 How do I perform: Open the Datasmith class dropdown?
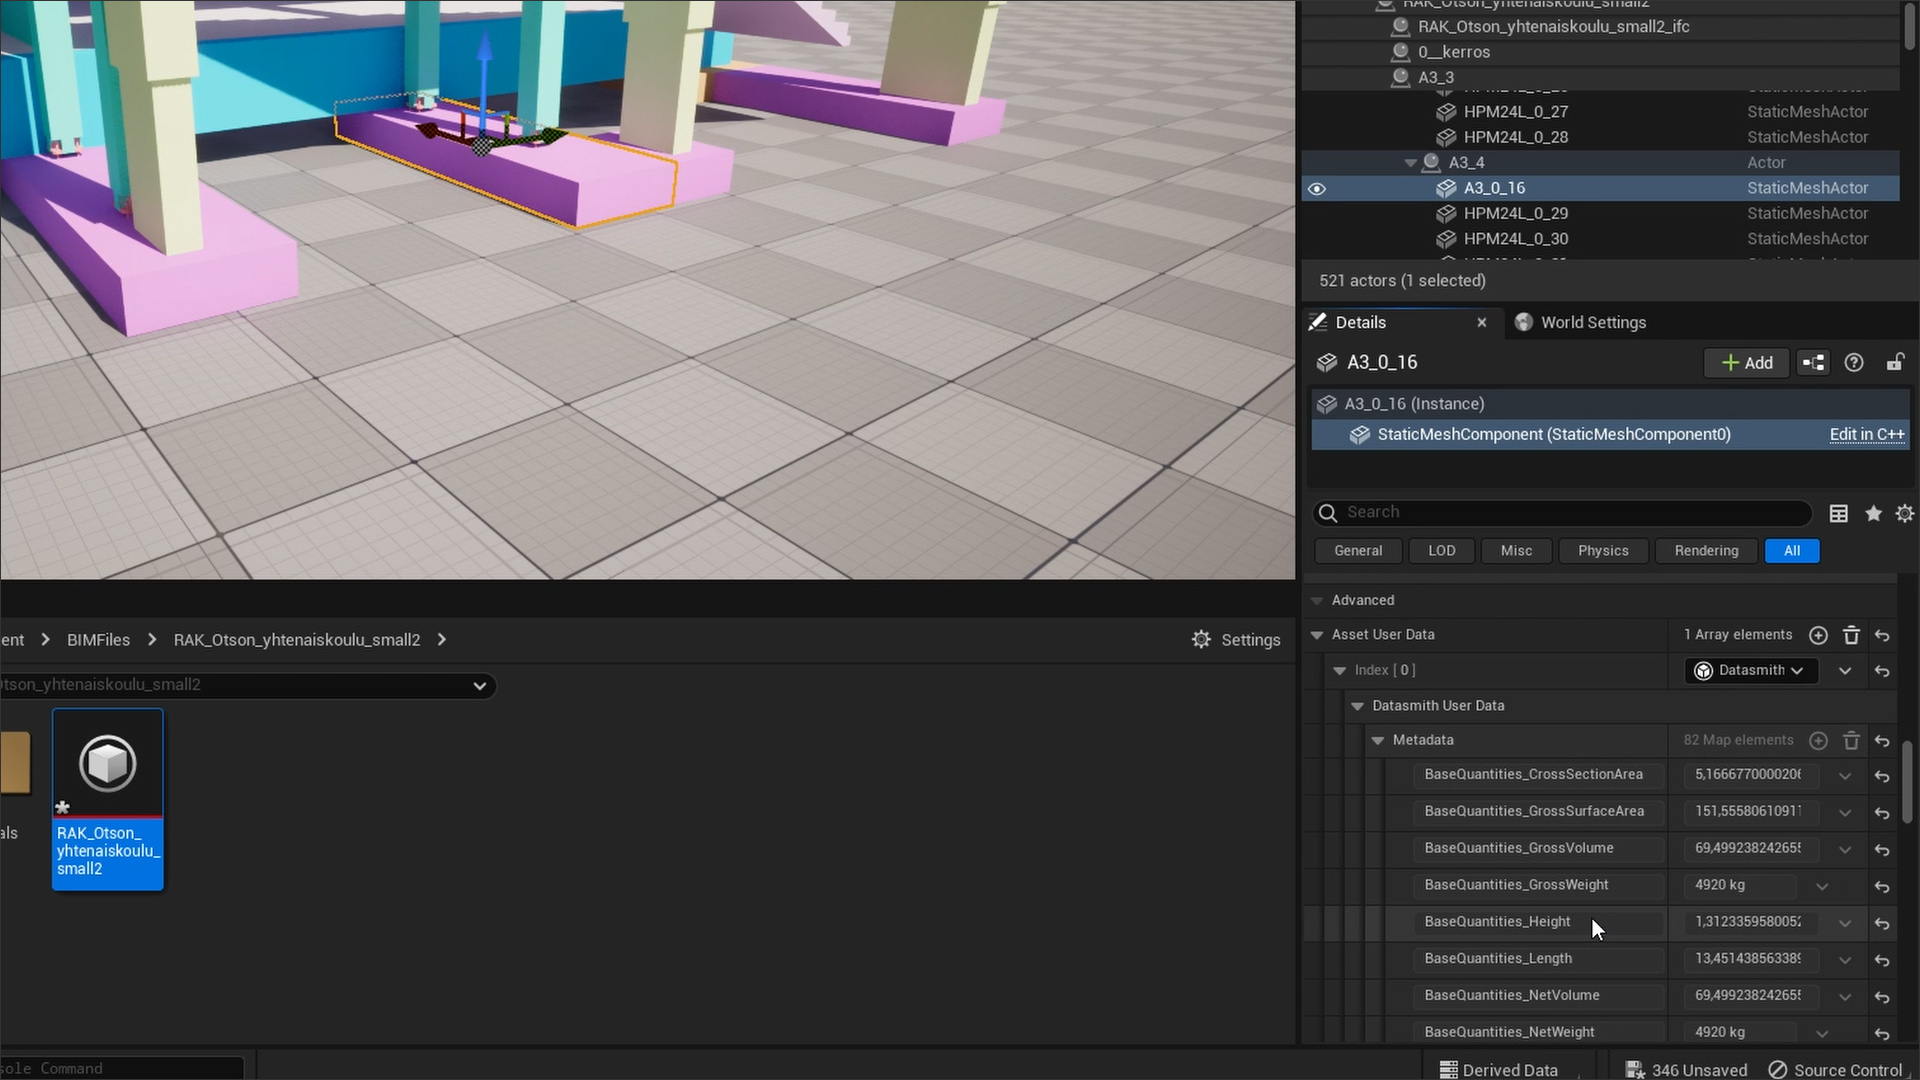tap(1751, 671)
